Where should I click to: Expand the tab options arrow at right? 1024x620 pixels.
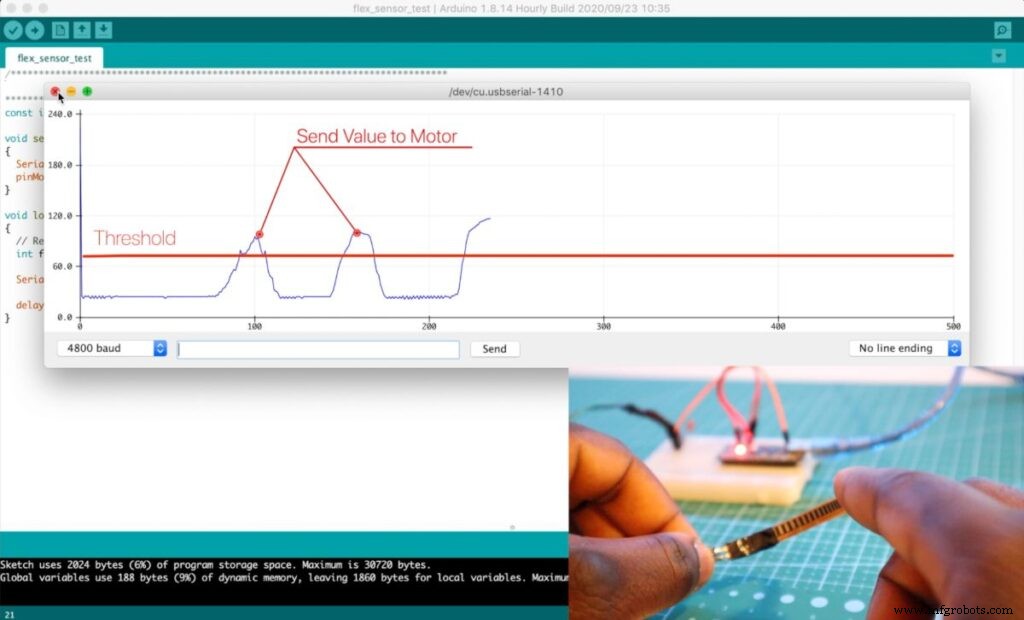[998, 56]
